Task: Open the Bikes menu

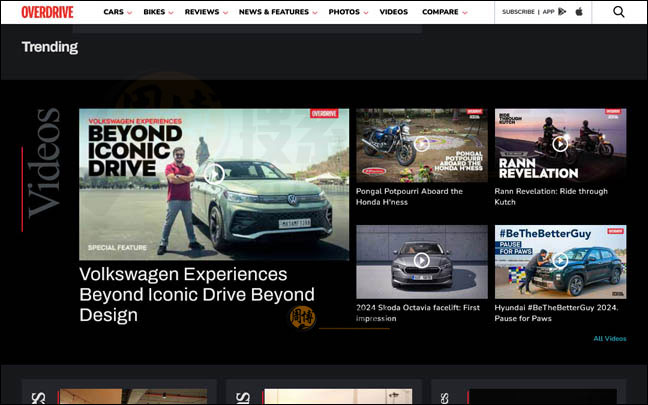Action: pyautogui.click(x=154, y=12)
